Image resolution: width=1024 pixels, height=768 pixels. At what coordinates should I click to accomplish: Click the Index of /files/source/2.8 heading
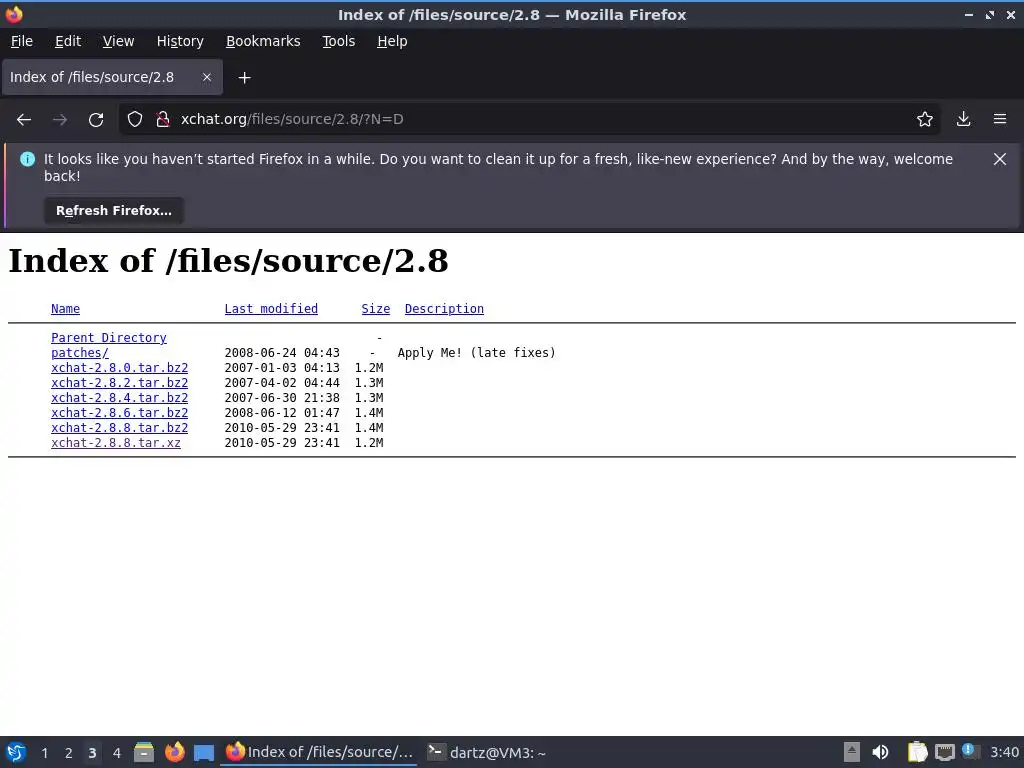[228, 261]
